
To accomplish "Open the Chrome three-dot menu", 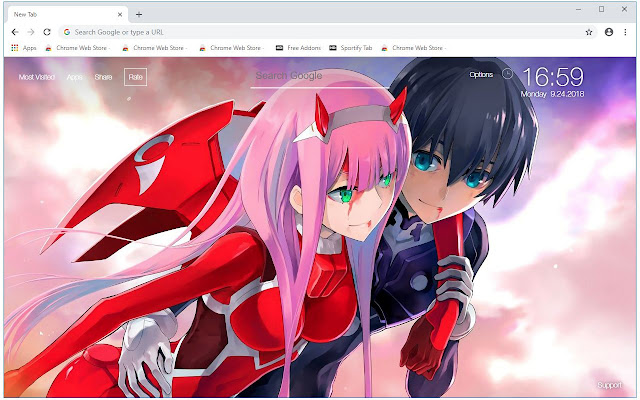I will click(x=625, y=32).
